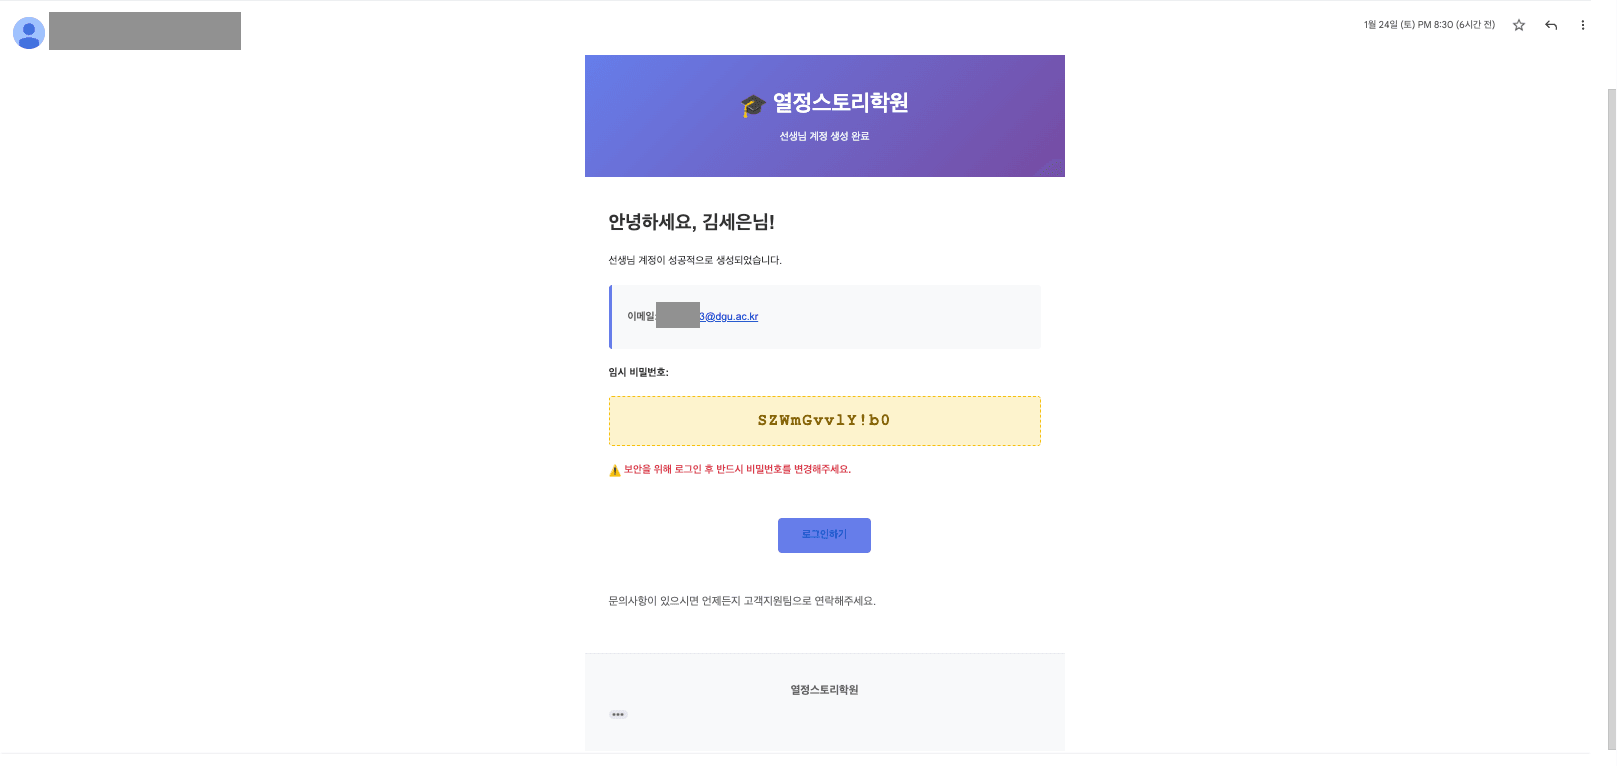Click the 선생님 계정 생성 완료 subtitle
The width and height of the screenshot is (1617, 766).
(x=824, y=136)
